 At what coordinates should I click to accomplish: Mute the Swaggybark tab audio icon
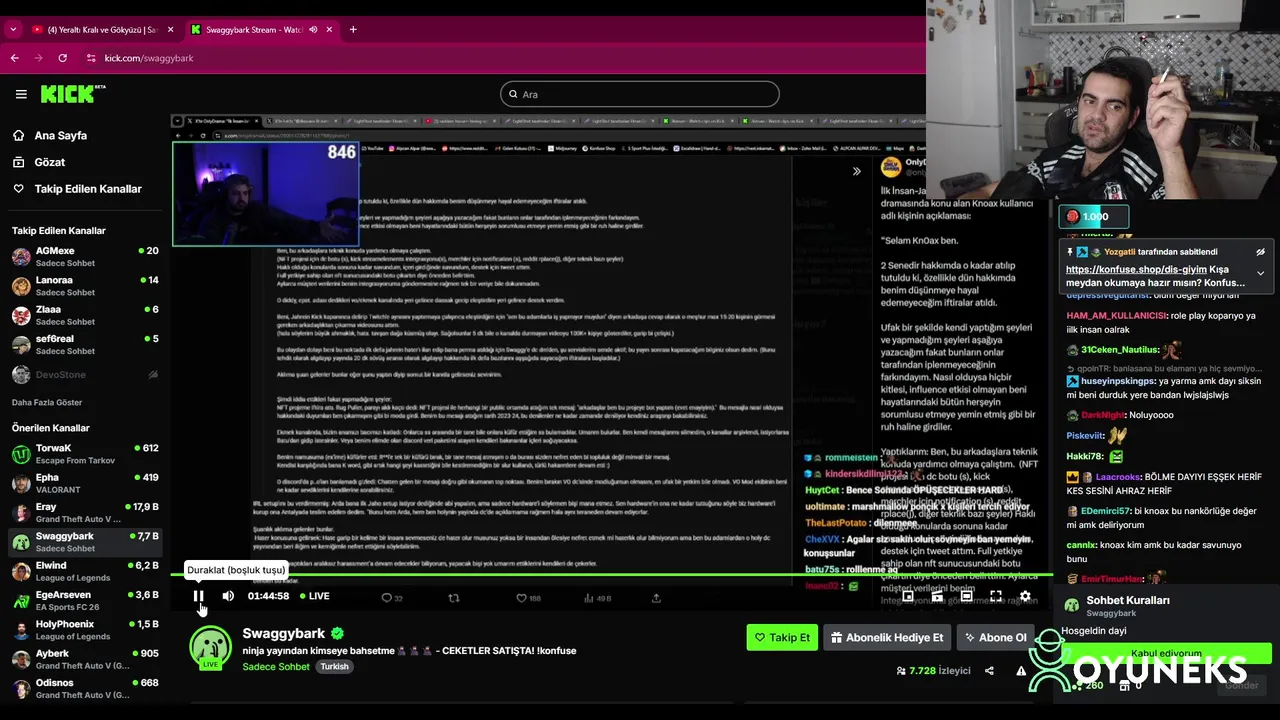313,30
